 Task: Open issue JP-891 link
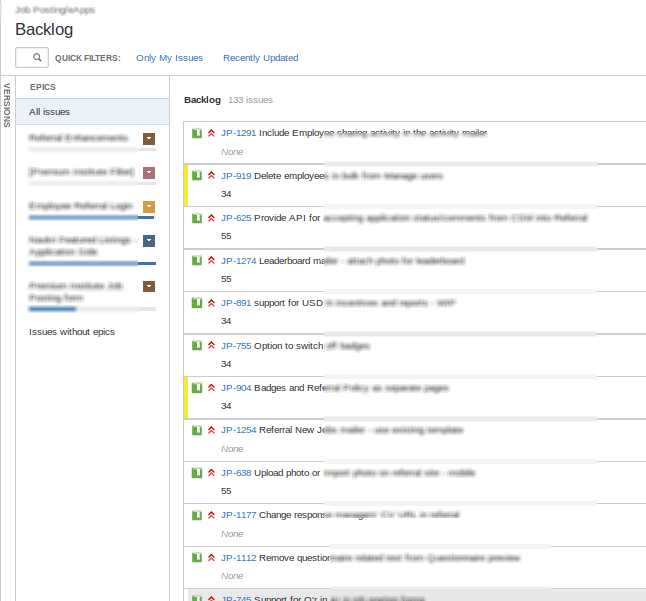click(x=236, y=303)
